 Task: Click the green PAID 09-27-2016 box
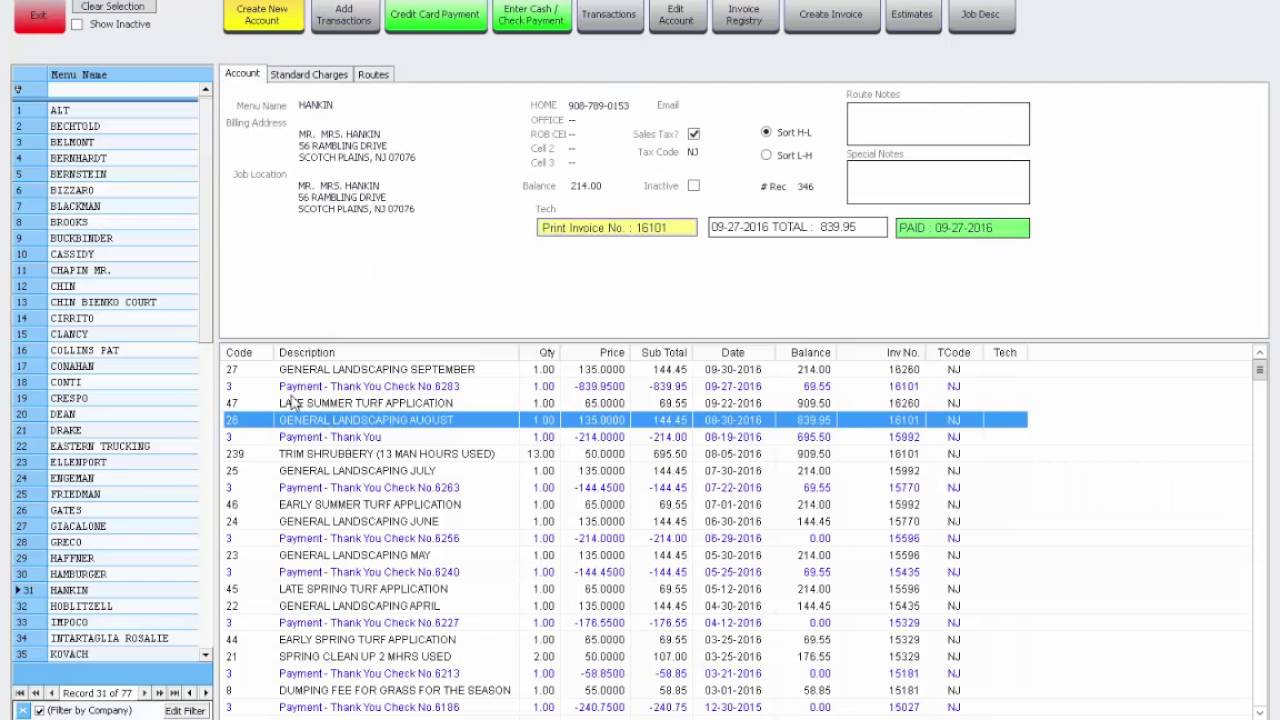click(x=962, y=228)
